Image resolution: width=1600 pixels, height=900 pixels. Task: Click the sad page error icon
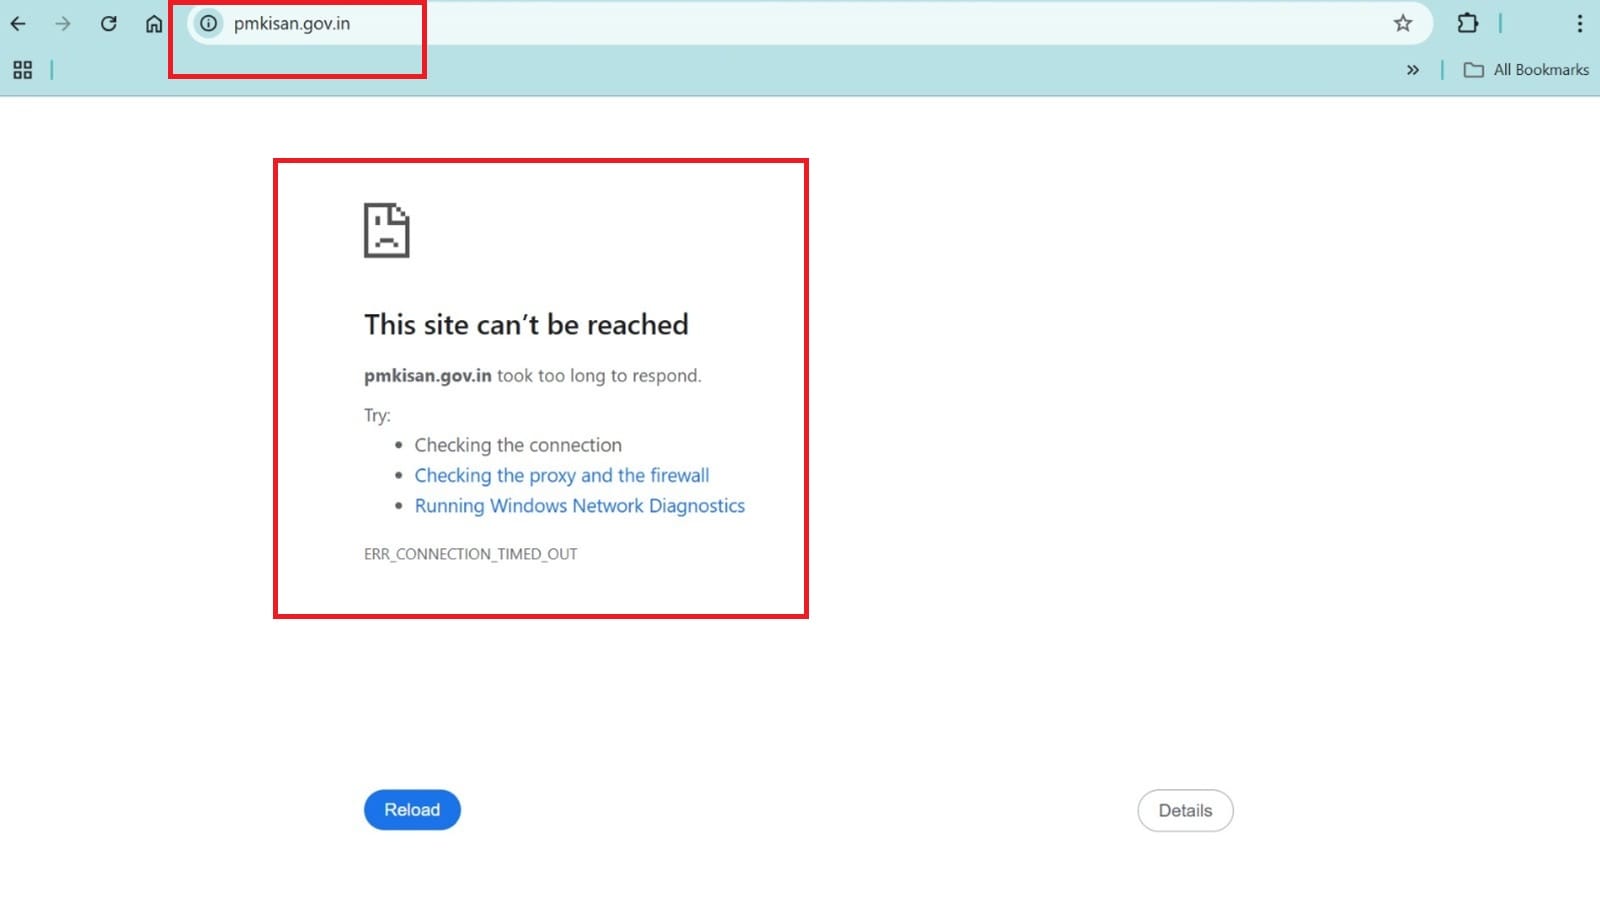tap(386, 230)
